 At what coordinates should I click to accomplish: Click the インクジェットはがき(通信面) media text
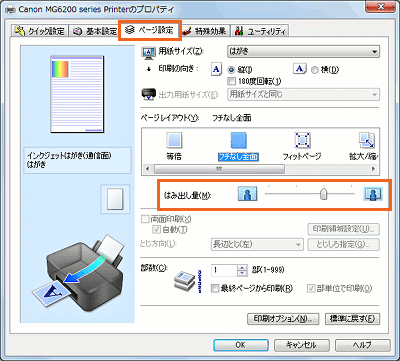[69, 155]
